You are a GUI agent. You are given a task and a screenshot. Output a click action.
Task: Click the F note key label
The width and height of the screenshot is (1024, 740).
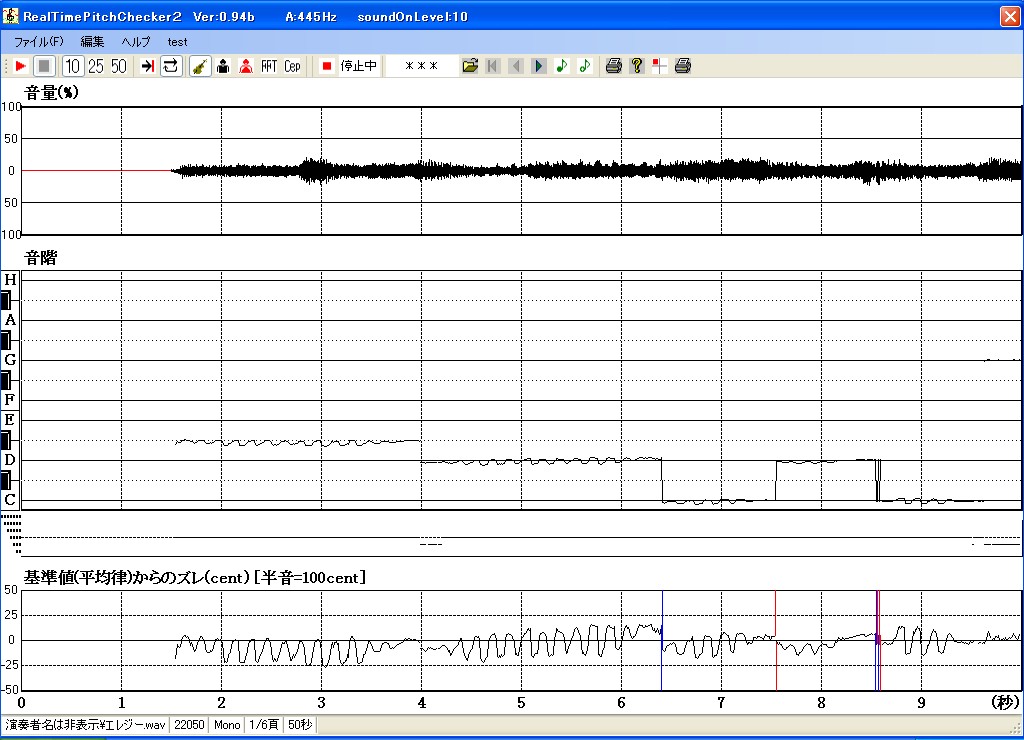(10, 400)
